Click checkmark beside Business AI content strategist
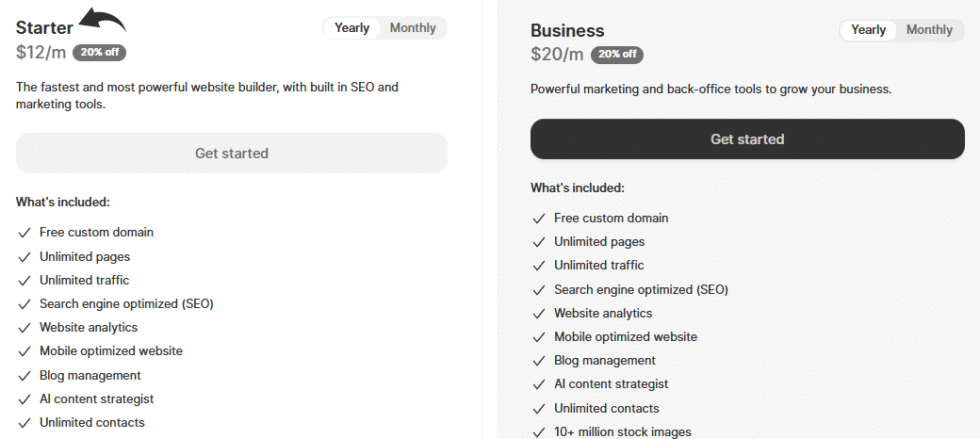The image size is (980, 439). pos(538,385)
